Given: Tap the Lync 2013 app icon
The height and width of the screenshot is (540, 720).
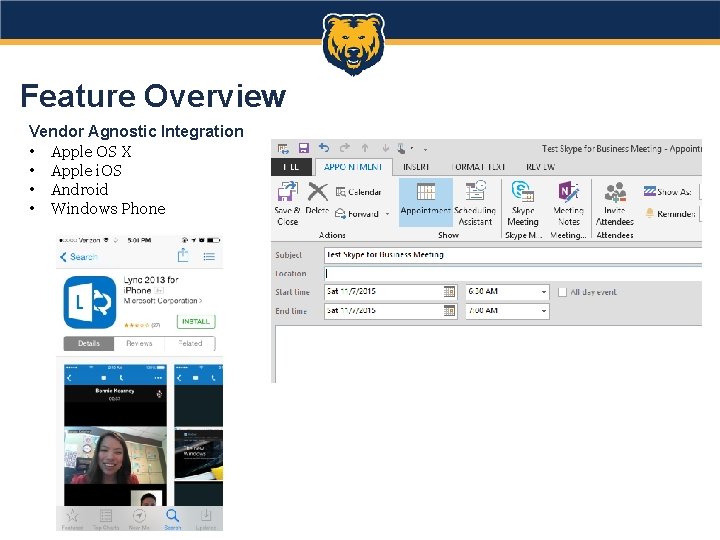Looking at the screenshot, I should coord(90,302).
